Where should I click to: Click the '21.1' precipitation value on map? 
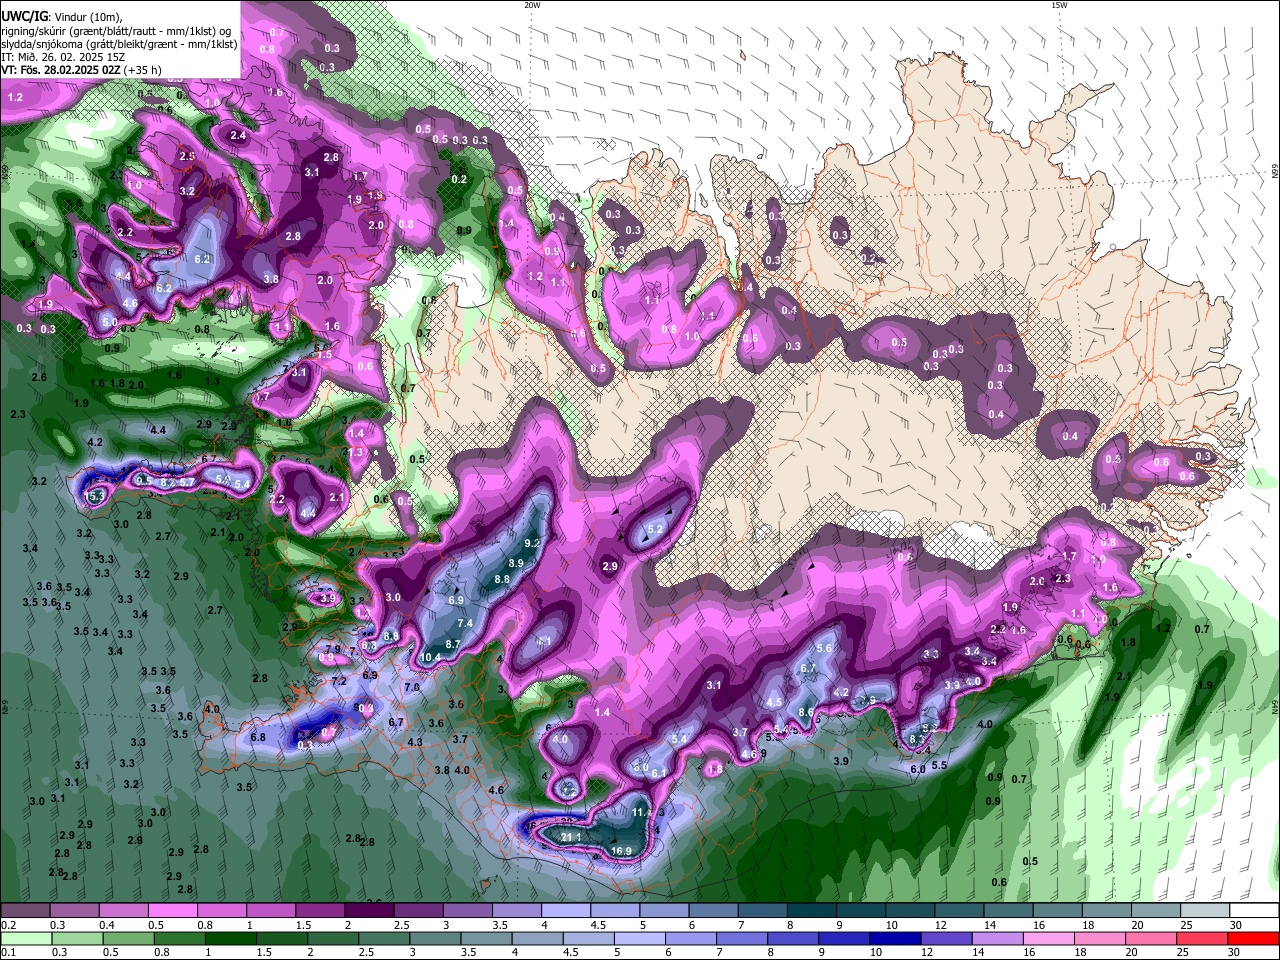click(571, 837)
